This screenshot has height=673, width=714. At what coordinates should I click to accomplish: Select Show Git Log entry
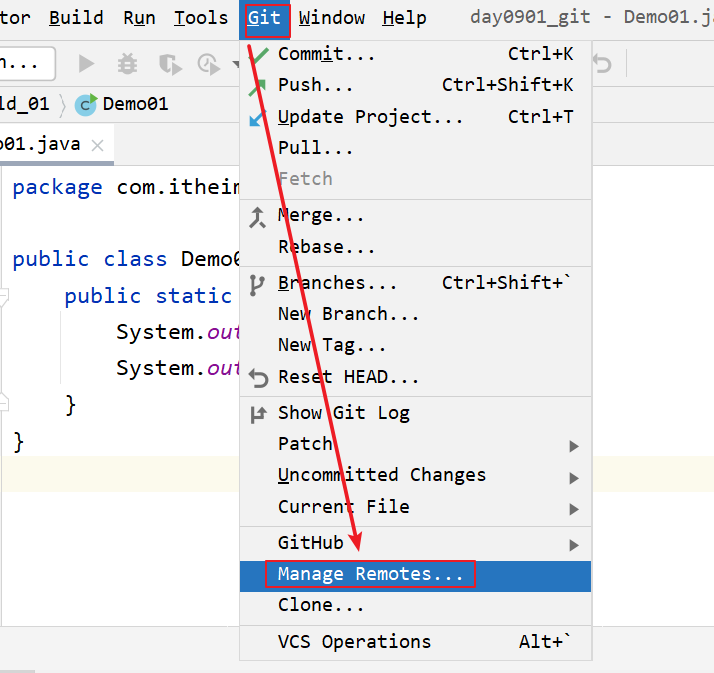[x=343, y=413]
